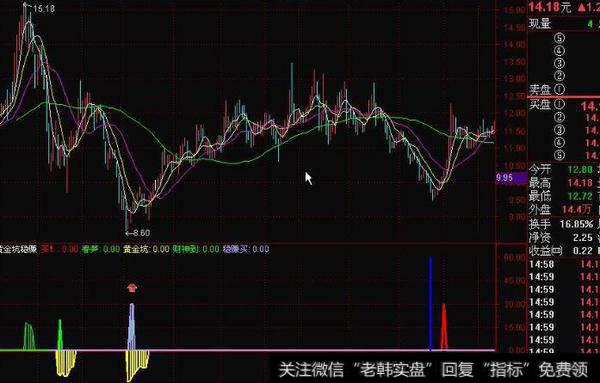
Task: Click the current price 14.18元 header
Action: click(550, 7)
